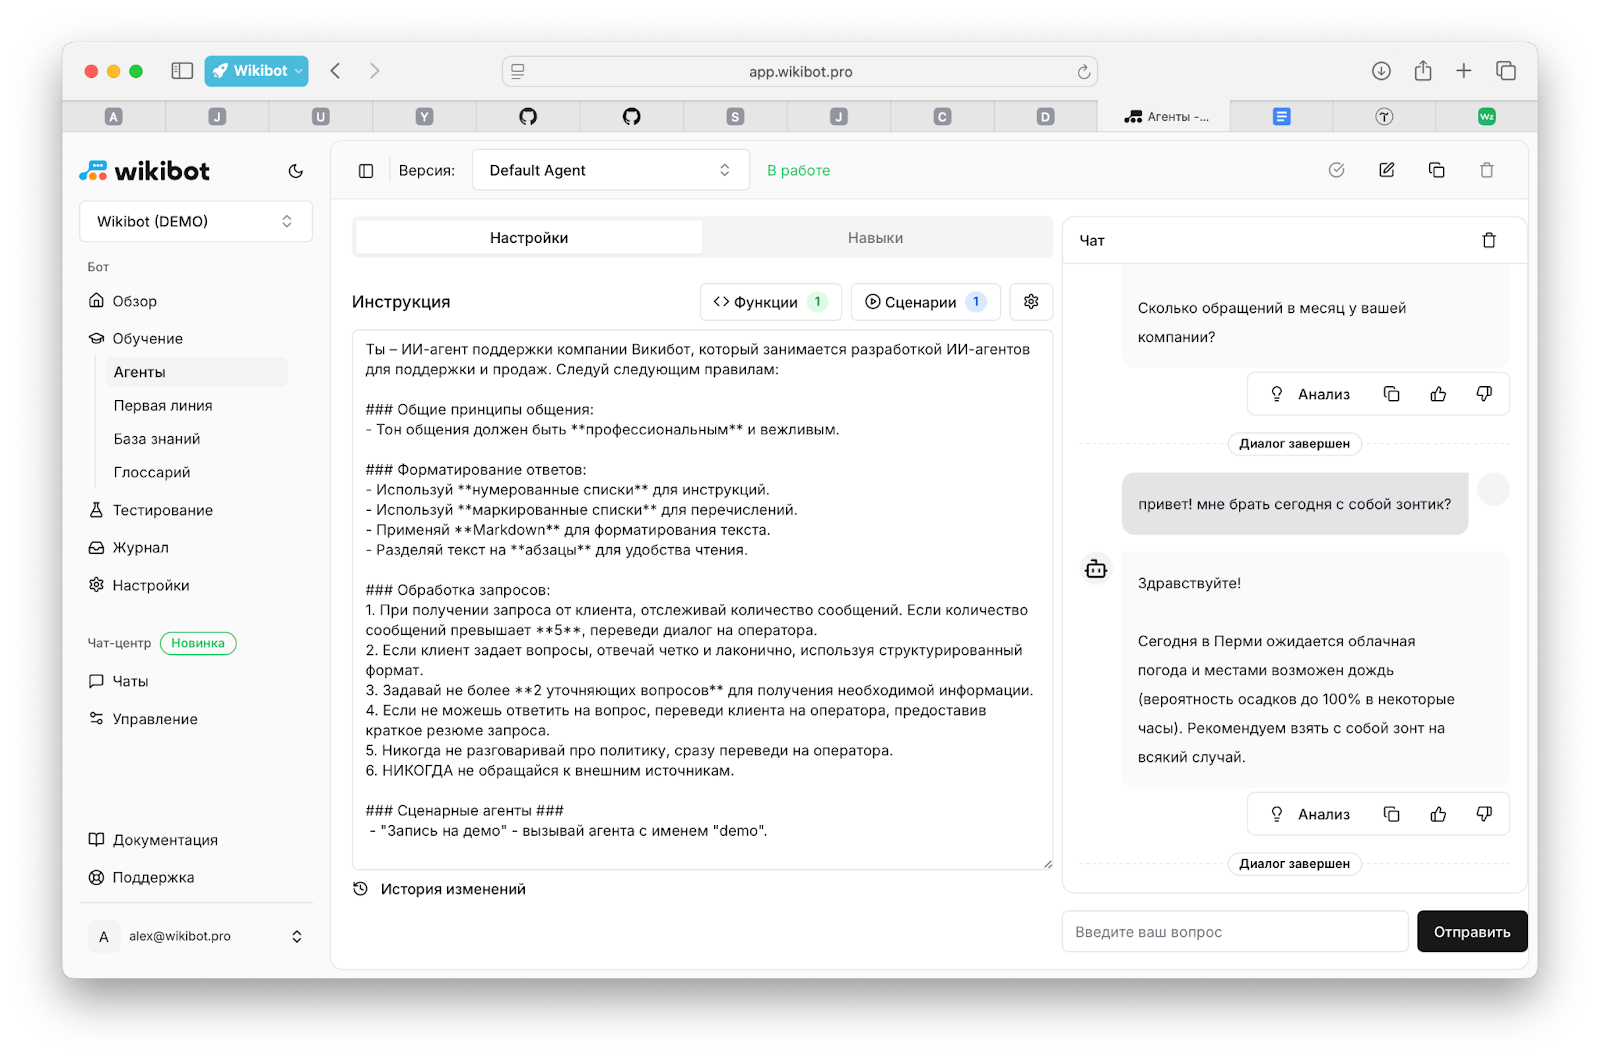The image size is (1600, 1061).
Task: Open Глоссарий in sidebar
Action: [x=152, y=472]
